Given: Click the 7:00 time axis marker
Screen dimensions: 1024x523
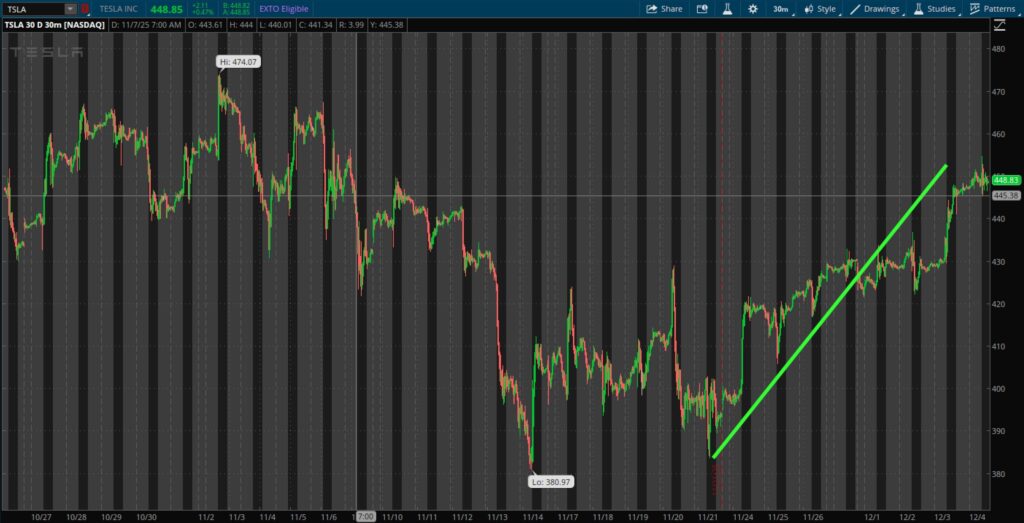Looking at the screenshot, I should 365,517.
